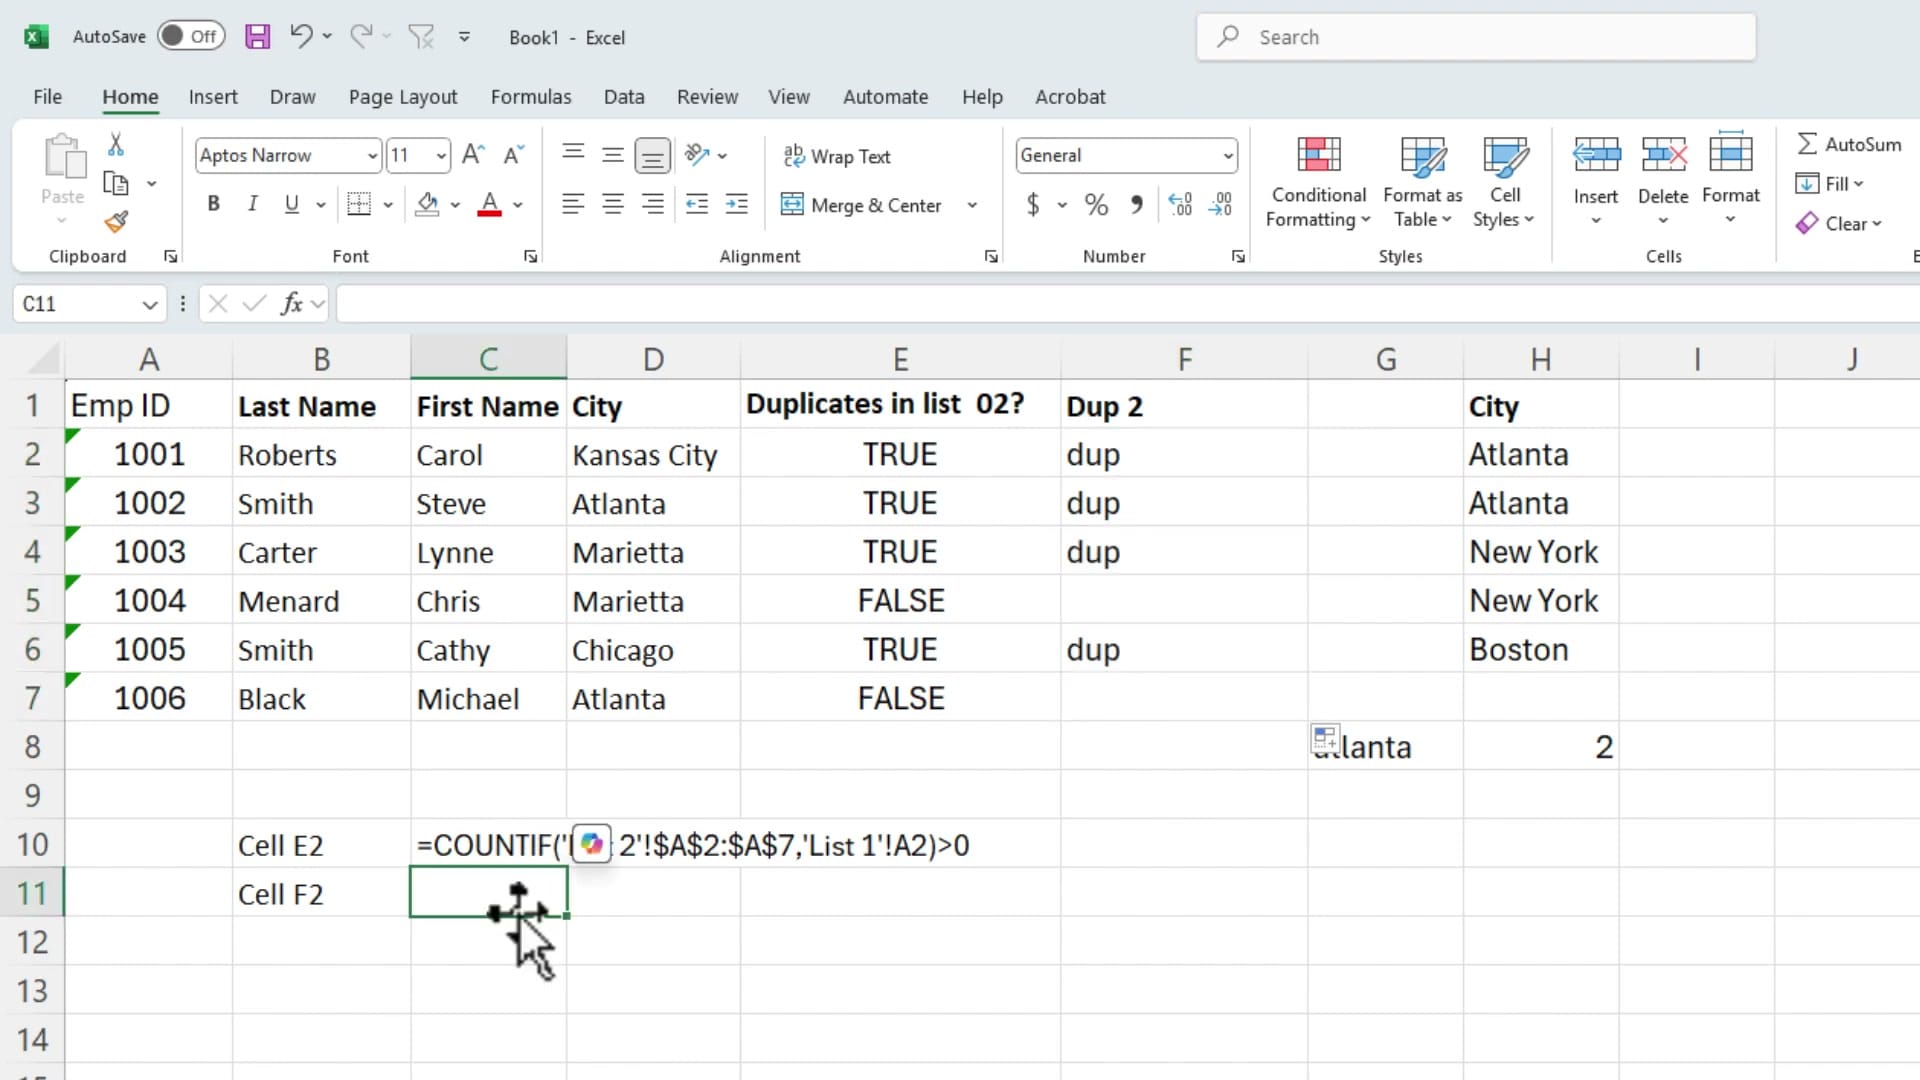Viewport: 1920px width, 1080px height.
Task: Click inside the Search box
Action: 1450,37
